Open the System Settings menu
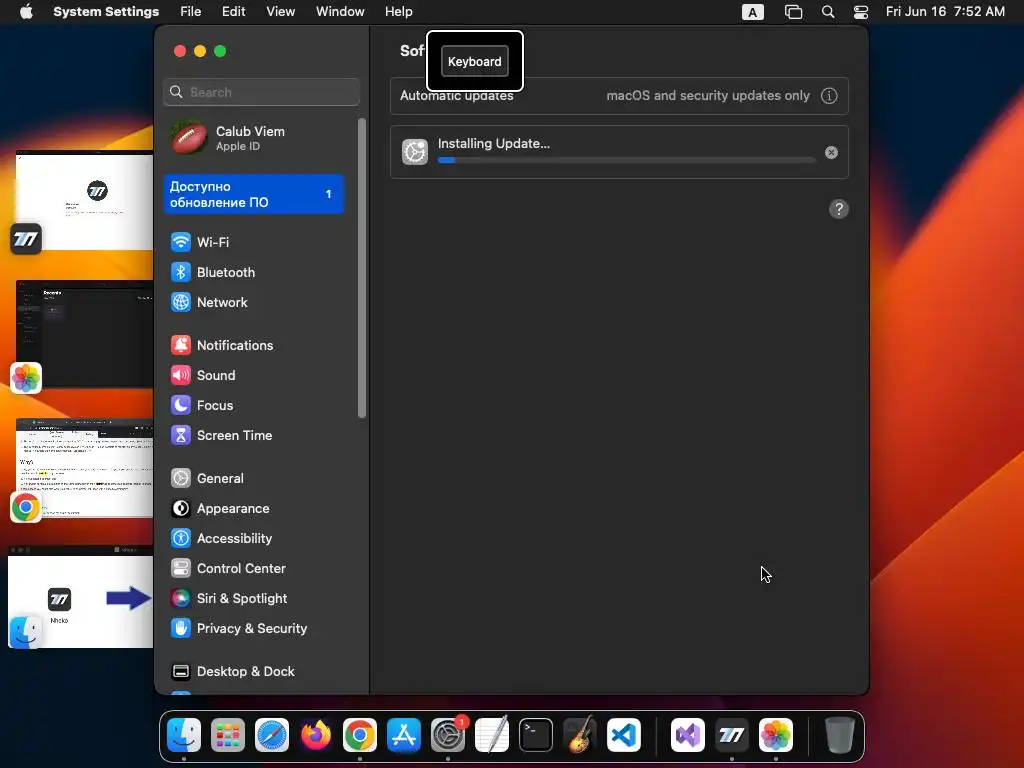 pyautogui.click(x=106, y=12)
